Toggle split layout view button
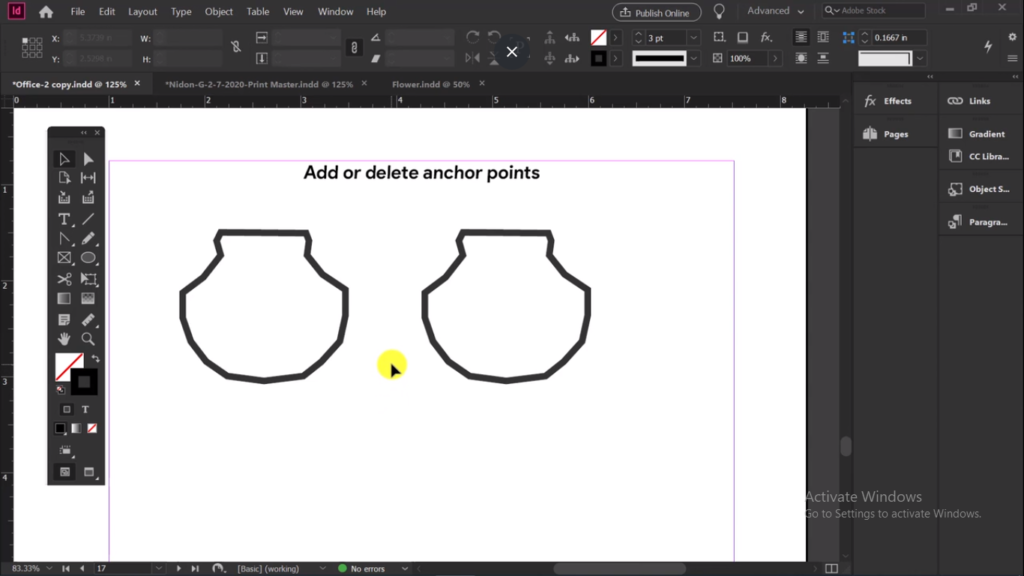The image size is (1024, 576). click(x=831, y=569)
